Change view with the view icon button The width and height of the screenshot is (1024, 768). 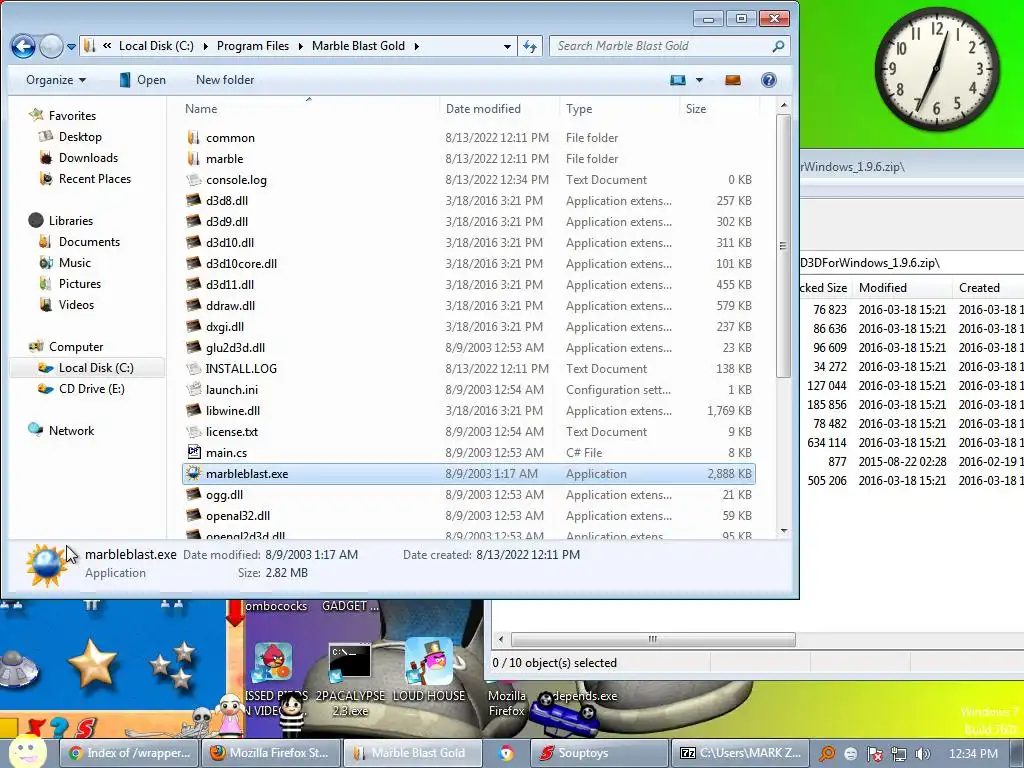coord(678,80)
